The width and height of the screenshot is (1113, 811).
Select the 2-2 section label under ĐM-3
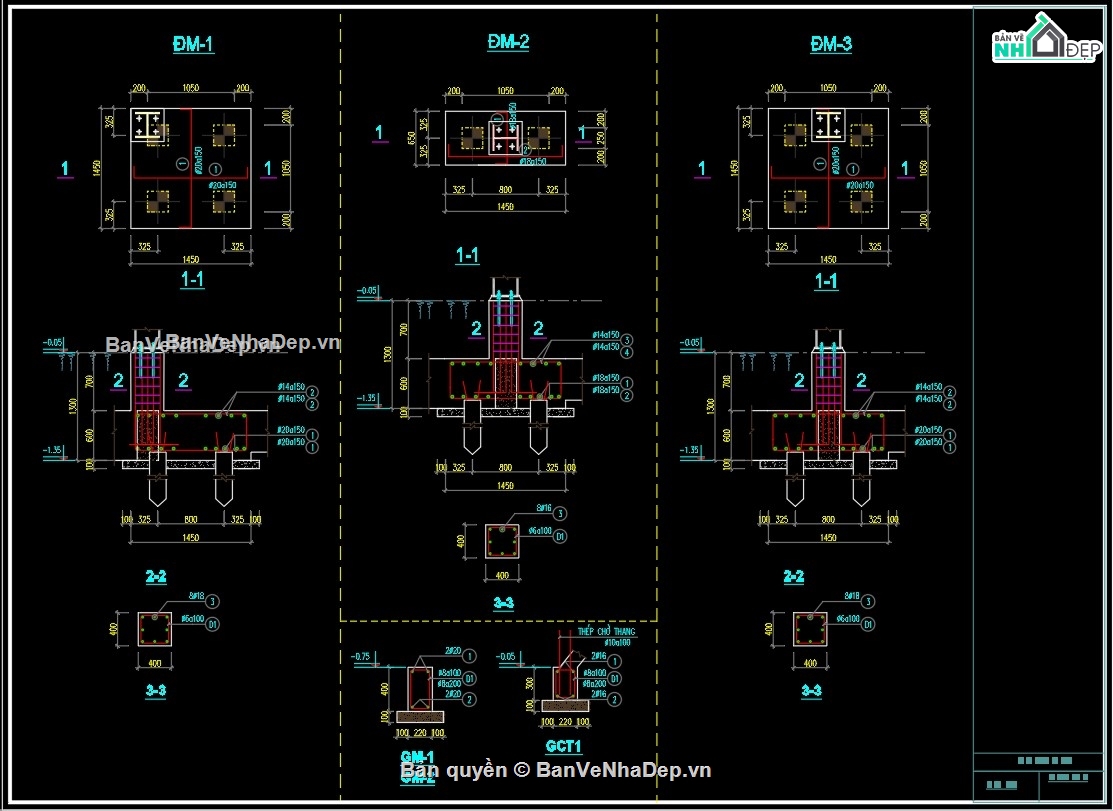coord(794,576)
